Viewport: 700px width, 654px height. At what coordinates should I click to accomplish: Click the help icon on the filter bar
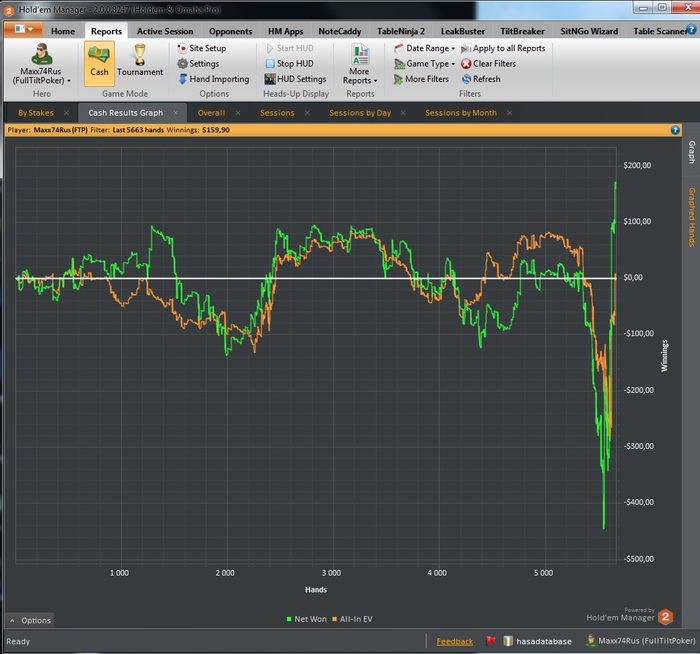[x=675, y=130]
